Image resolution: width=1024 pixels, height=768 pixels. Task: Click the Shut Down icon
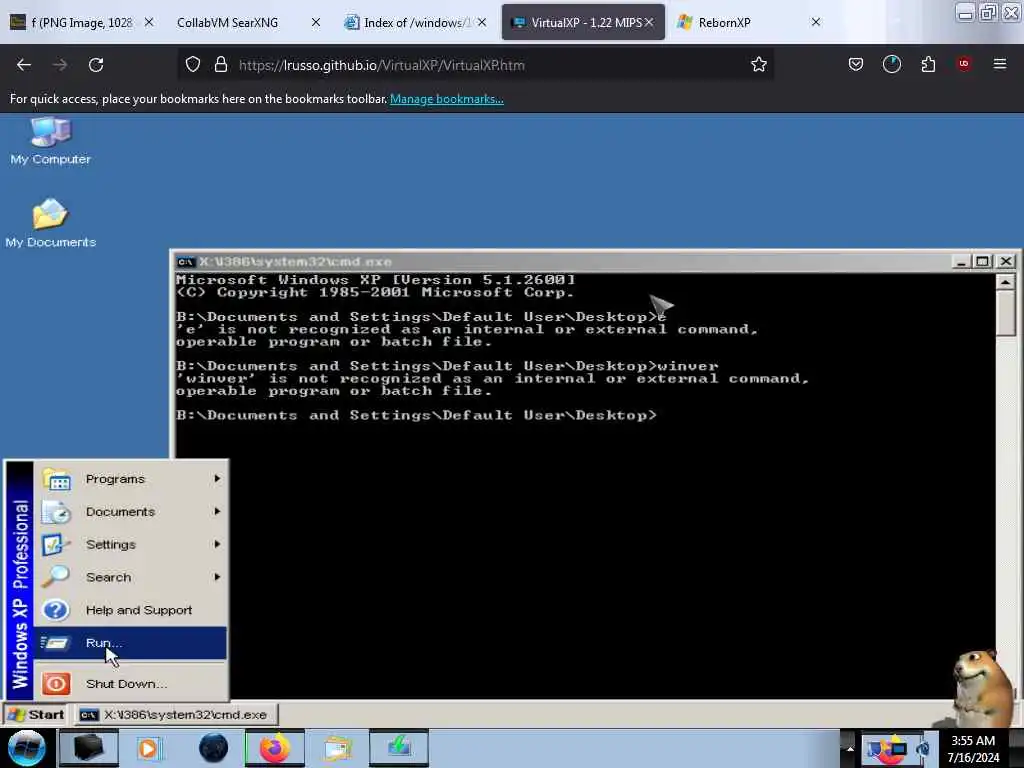[x=56, y=684]
